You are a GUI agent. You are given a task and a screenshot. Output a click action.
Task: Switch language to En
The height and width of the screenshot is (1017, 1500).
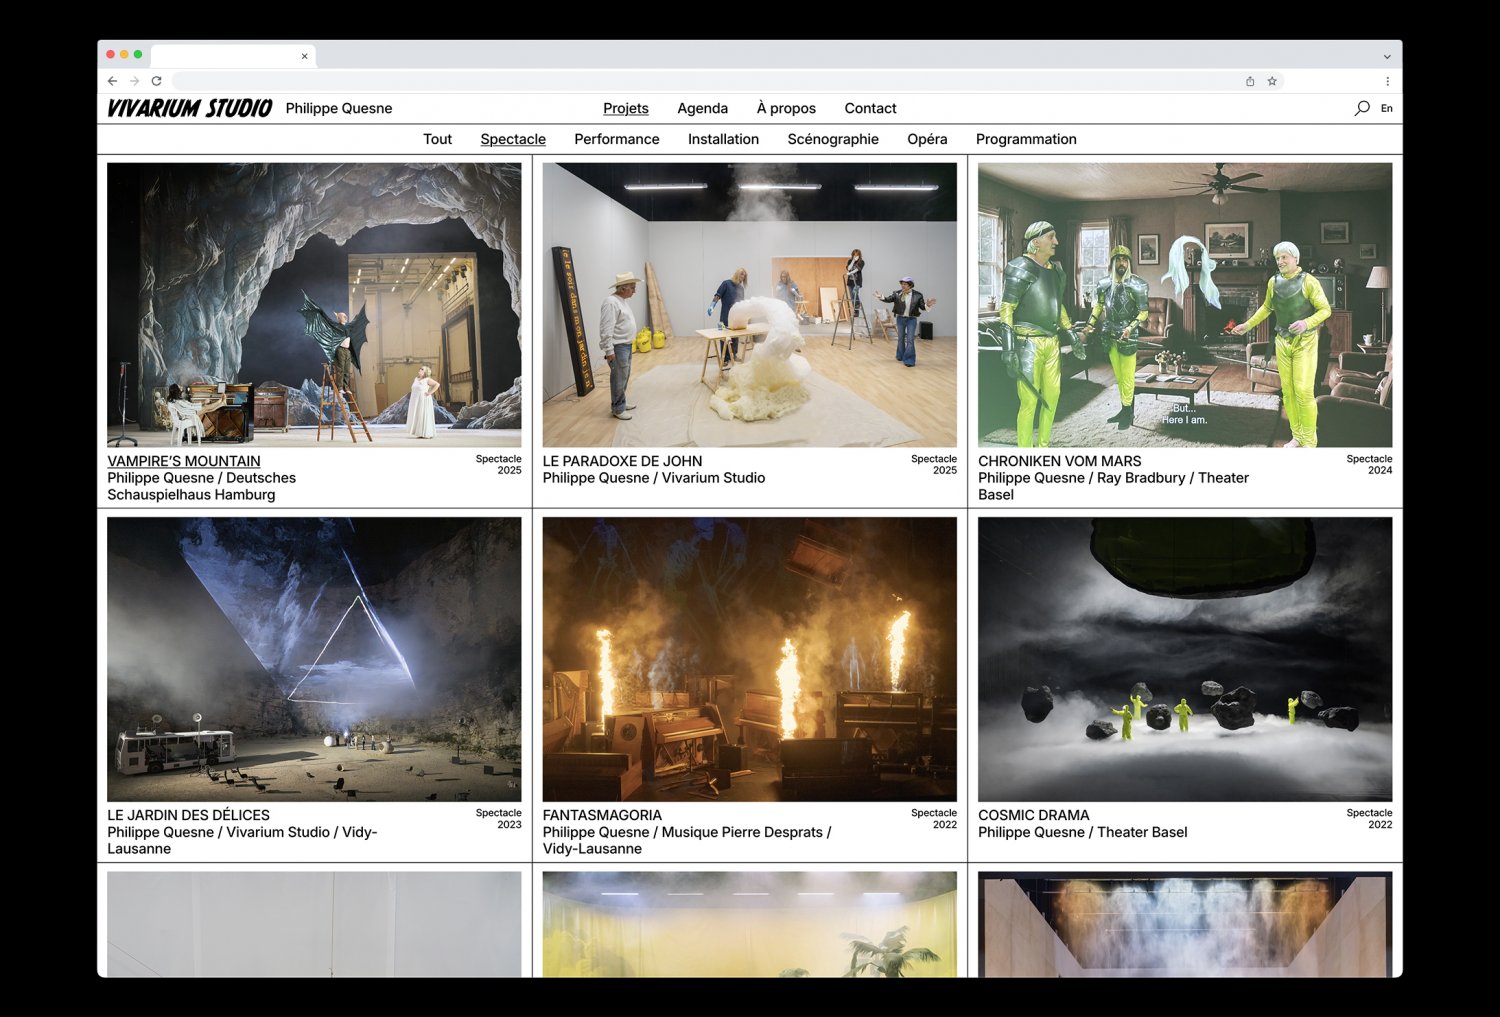pyautogui.click(x=1387, y=108)
